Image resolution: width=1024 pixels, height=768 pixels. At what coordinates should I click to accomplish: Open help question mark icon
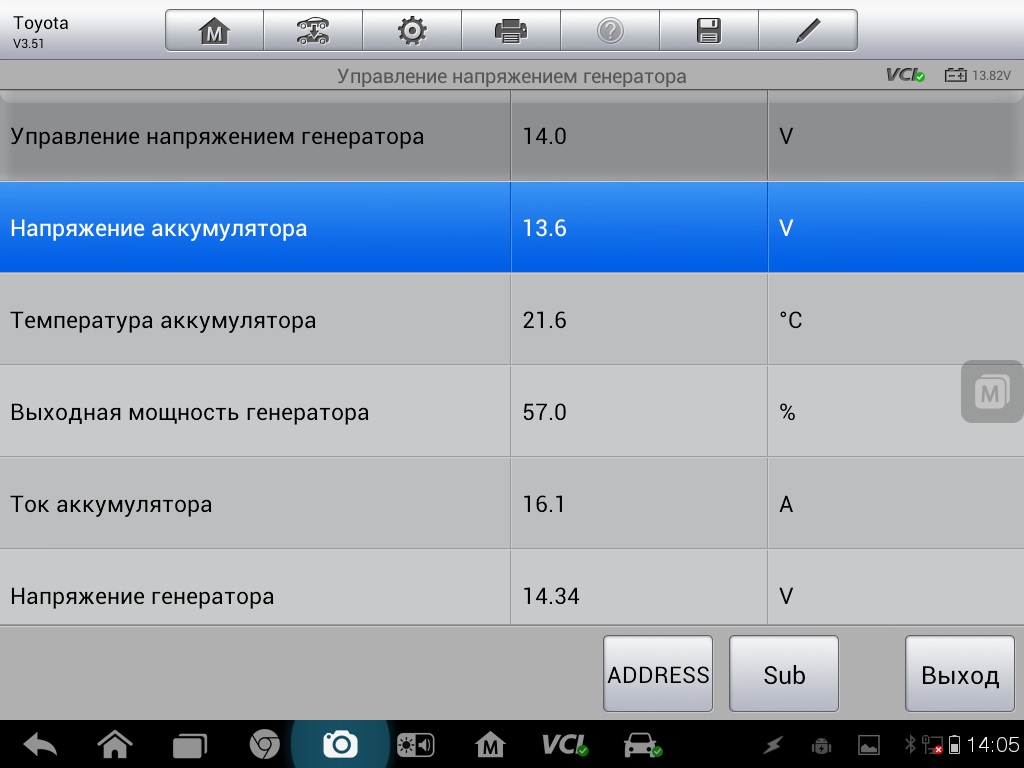(609, 31)
